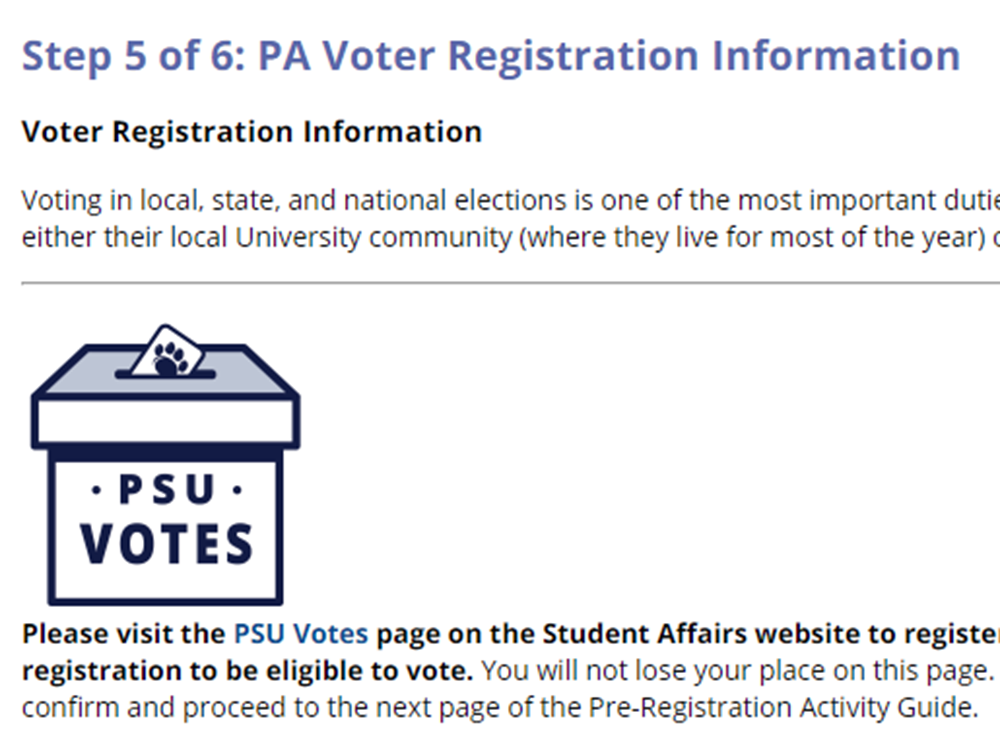Open the PSU Votes hyperlink
This screenshot has width=1000, height=750.
pos(300,634)
